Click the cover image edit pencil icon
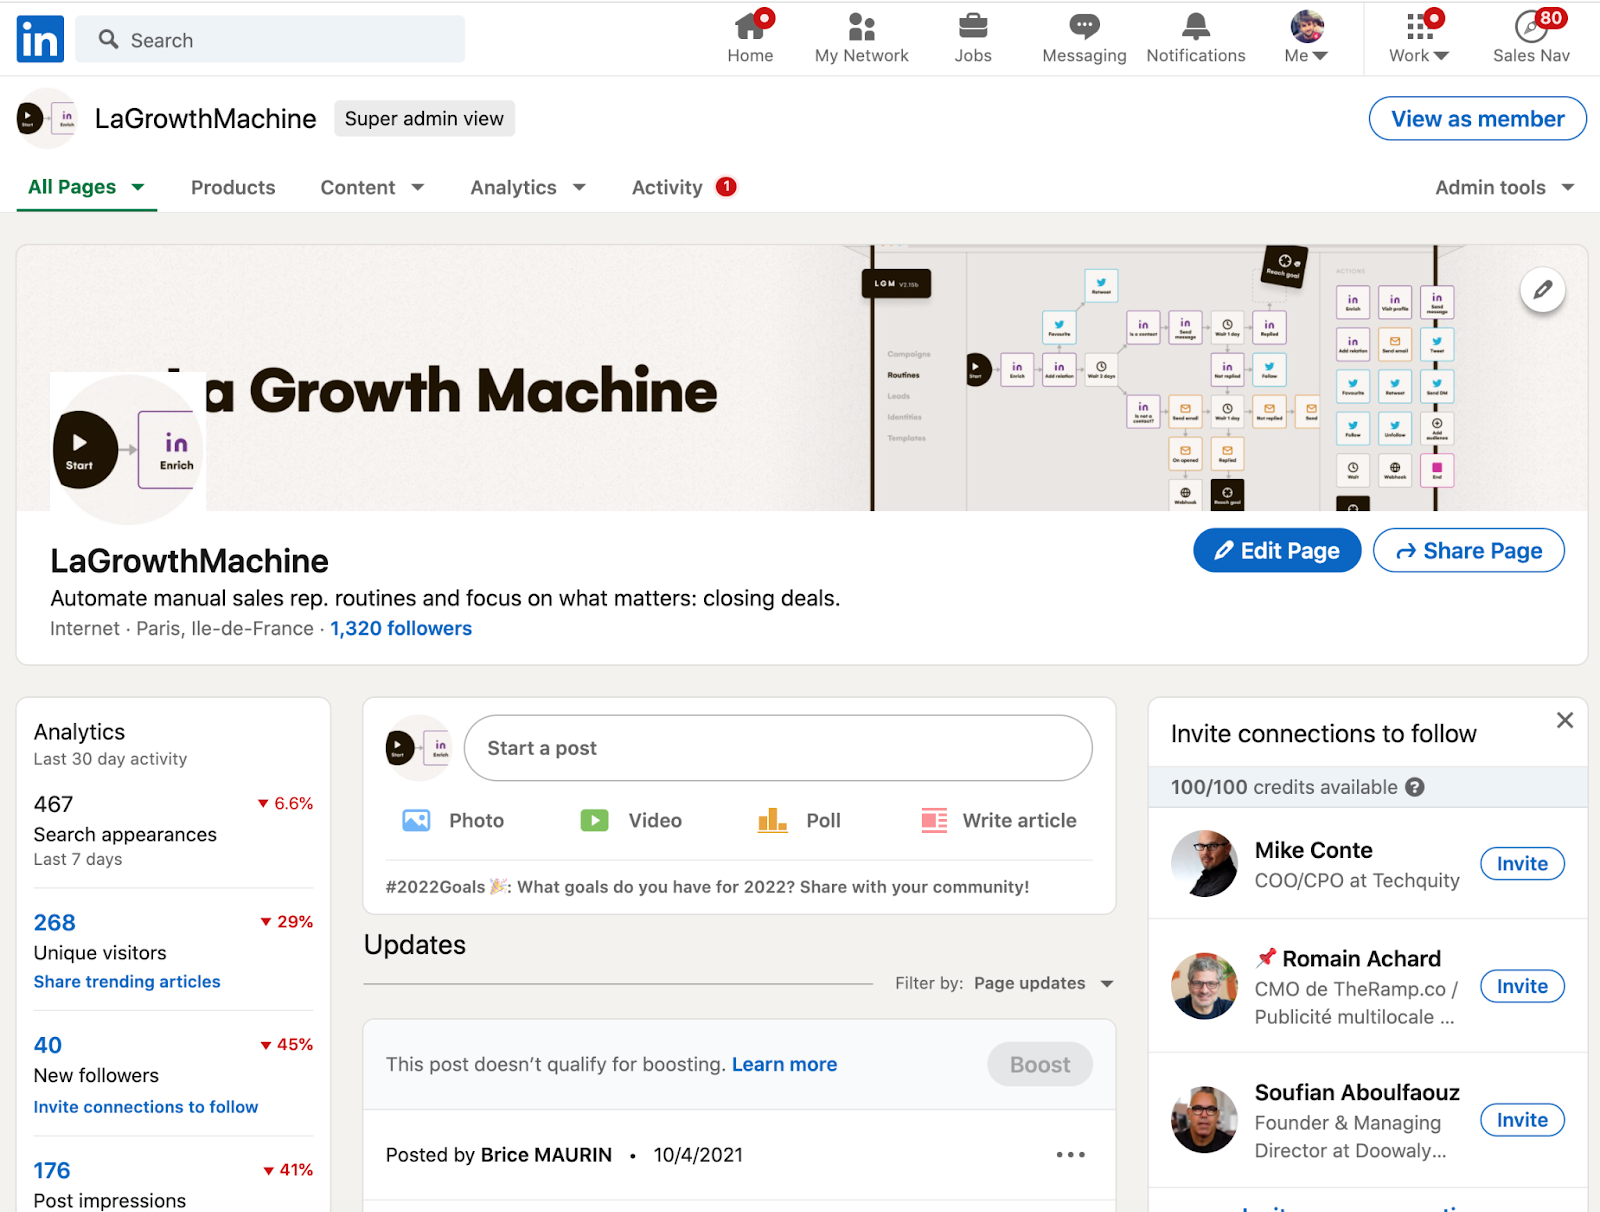Screen dimensions: 1600x1212 [x=1543, y=290]
